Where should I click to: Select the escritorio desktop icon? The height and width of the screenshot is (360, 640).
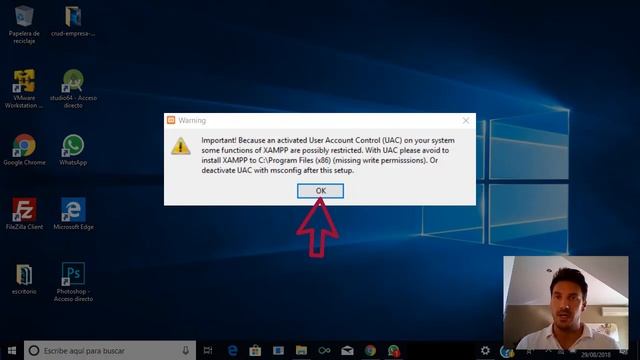click(24, 279)
